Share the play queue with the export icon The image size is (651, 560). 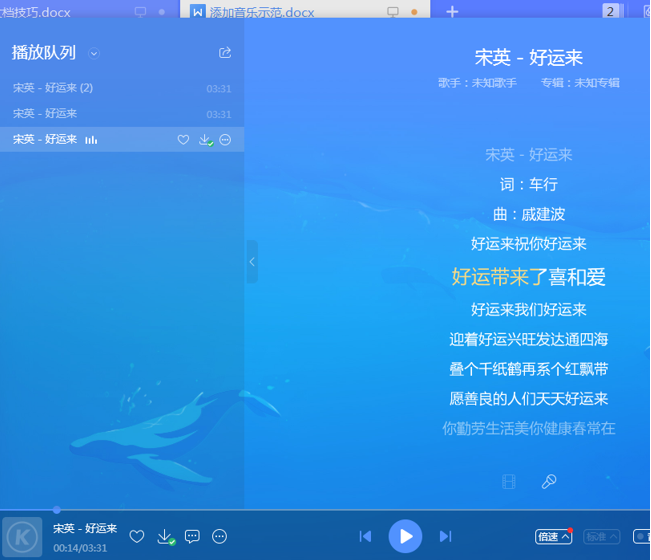pos(225,53)
